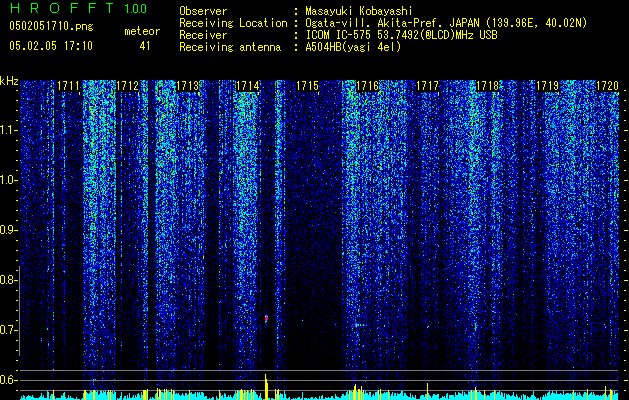Click the meteor count 41
Screen dimensions: 629x400
[145, 46]
